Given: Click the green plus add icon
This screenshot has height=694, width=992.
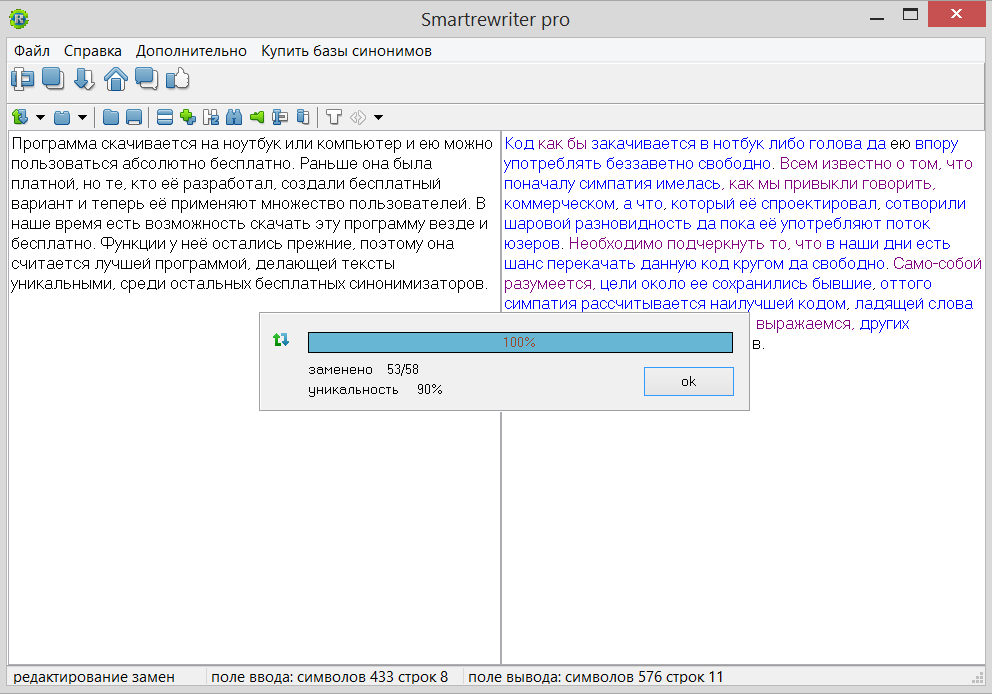Looking at the screenshot, I should 188,116.
